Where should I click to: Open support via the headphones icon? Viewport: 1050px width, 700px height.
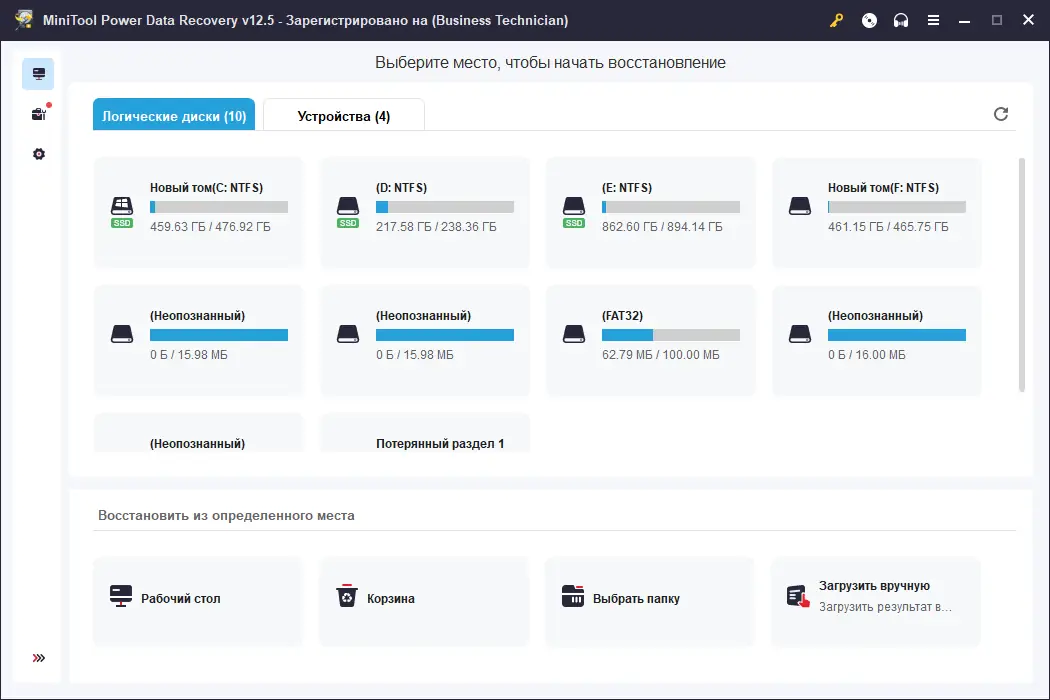coord(901,20)
